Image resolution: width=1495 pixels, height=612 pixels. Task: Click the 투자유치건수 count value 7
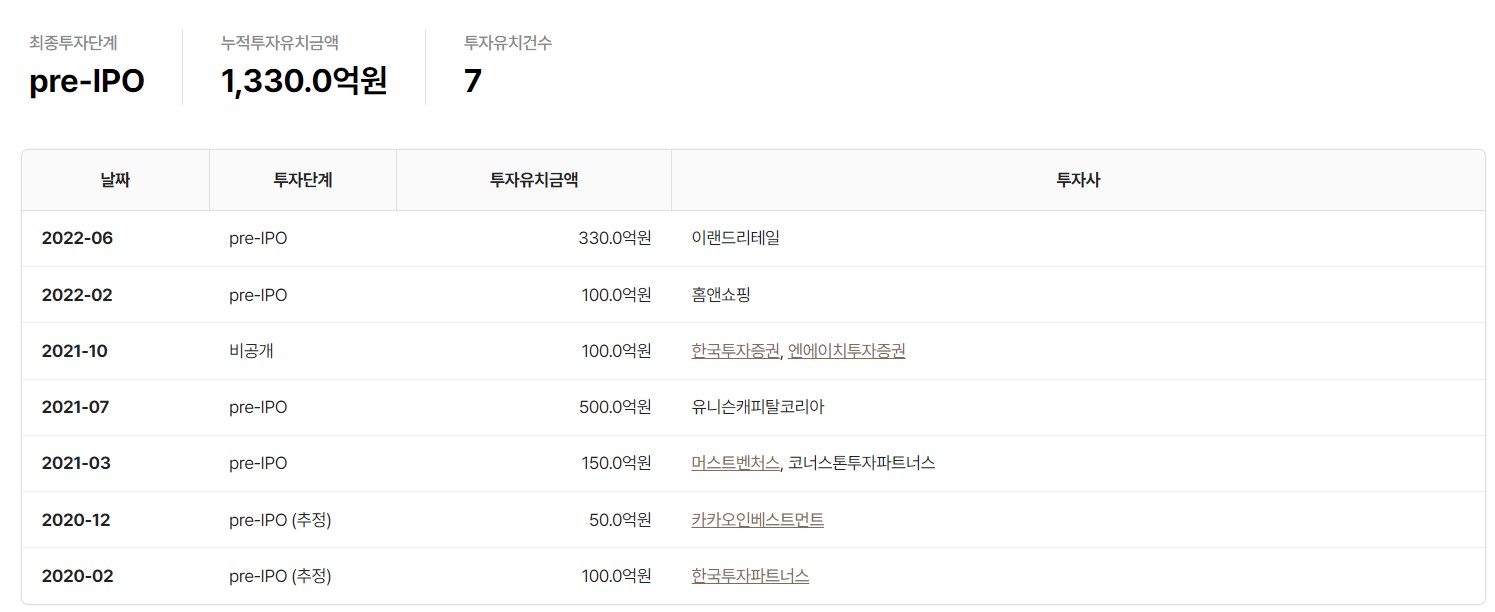472,81
